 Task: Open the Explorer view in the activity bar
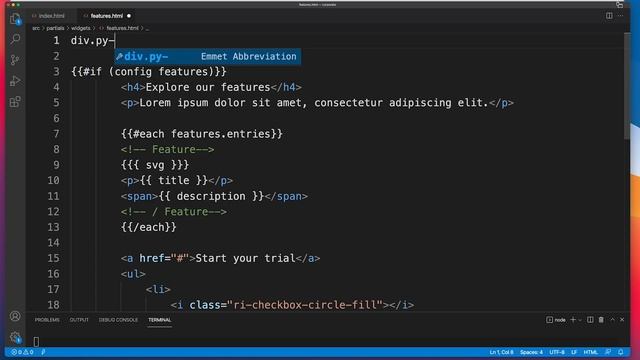click(15, 19)
